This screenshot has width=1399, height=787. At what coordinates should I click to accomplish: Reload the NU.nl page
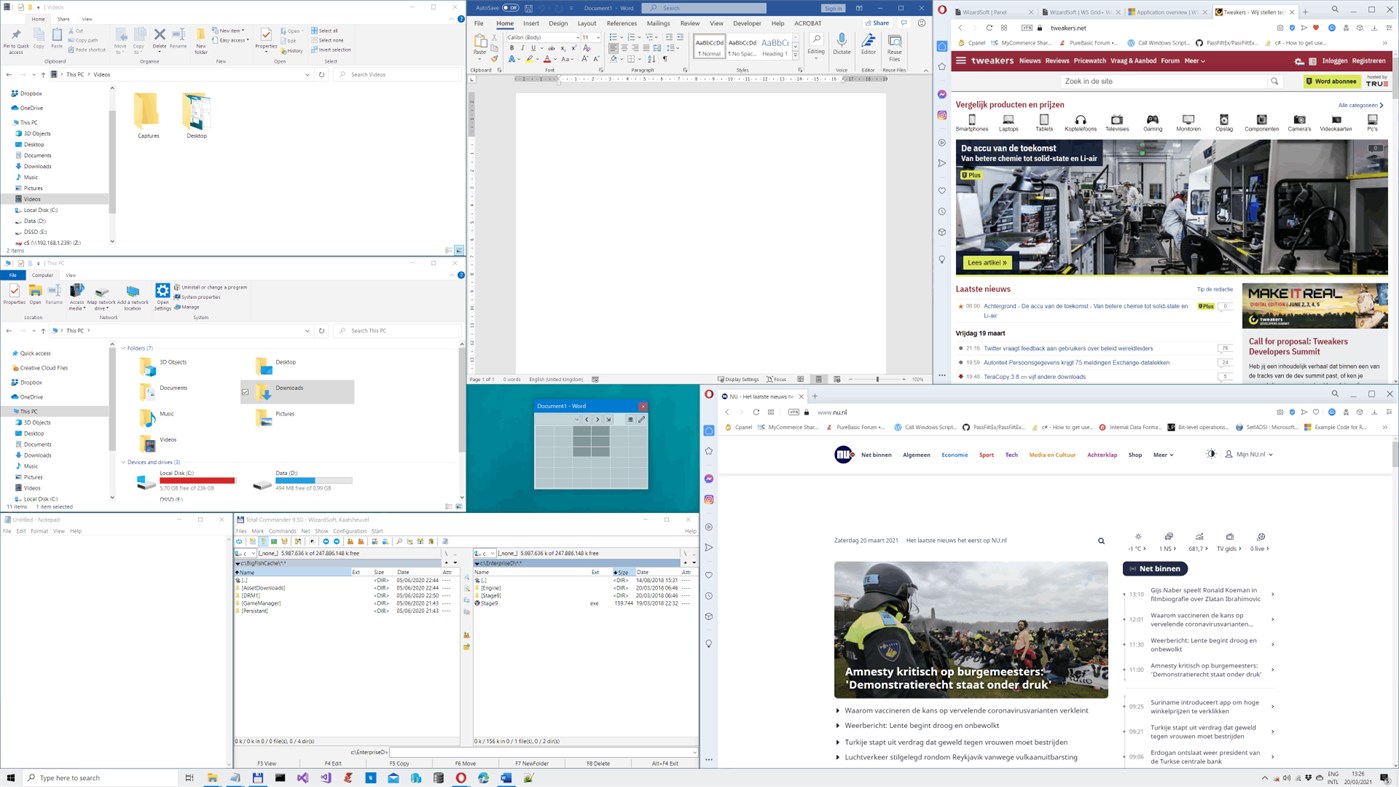click(x=756, y=412)
